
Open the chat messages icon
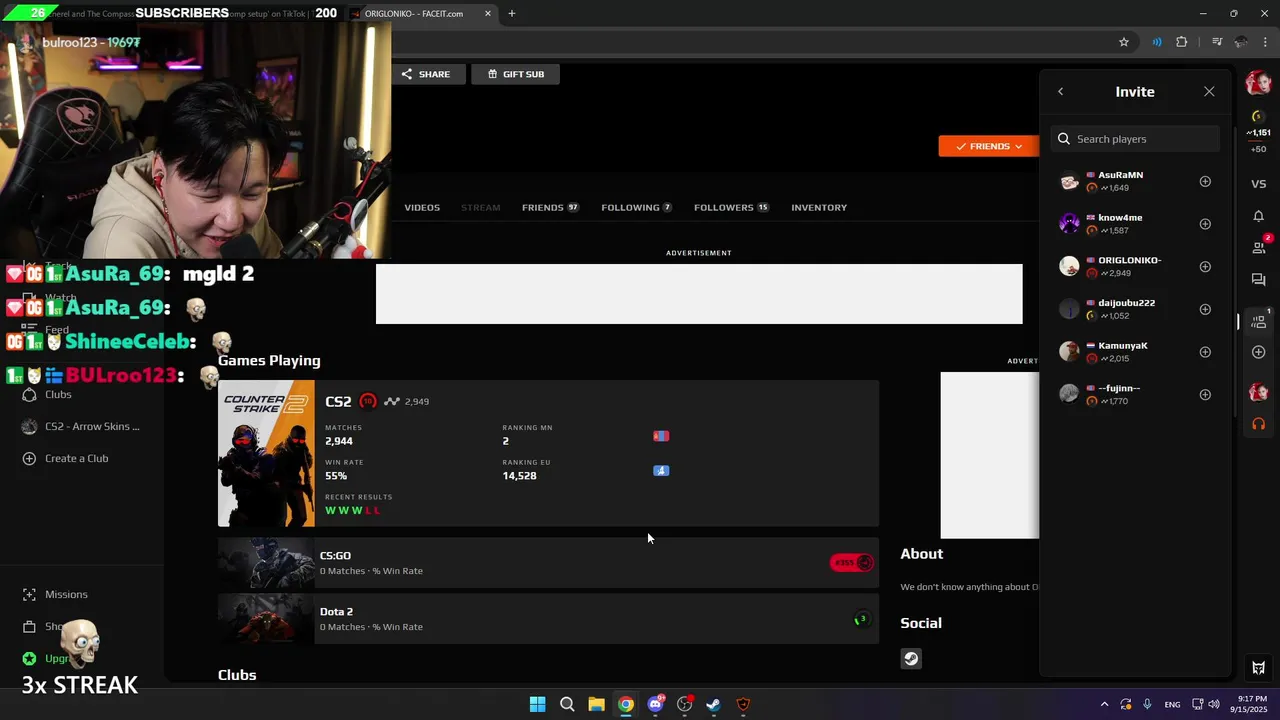pyautogui.click(x=1259, y=280)
